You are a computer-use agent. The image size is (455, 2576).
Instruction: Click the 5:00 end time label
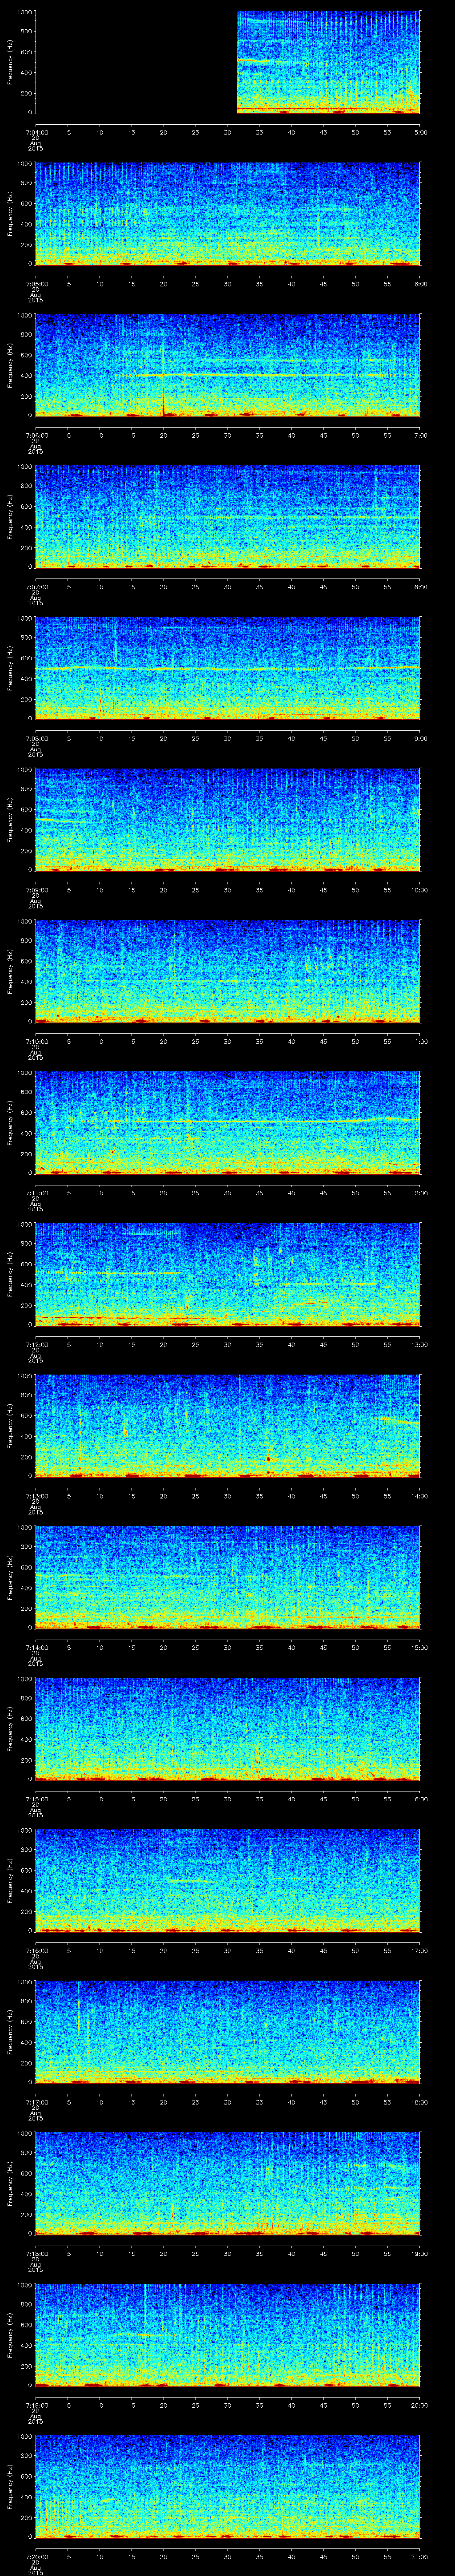(420, 132)
